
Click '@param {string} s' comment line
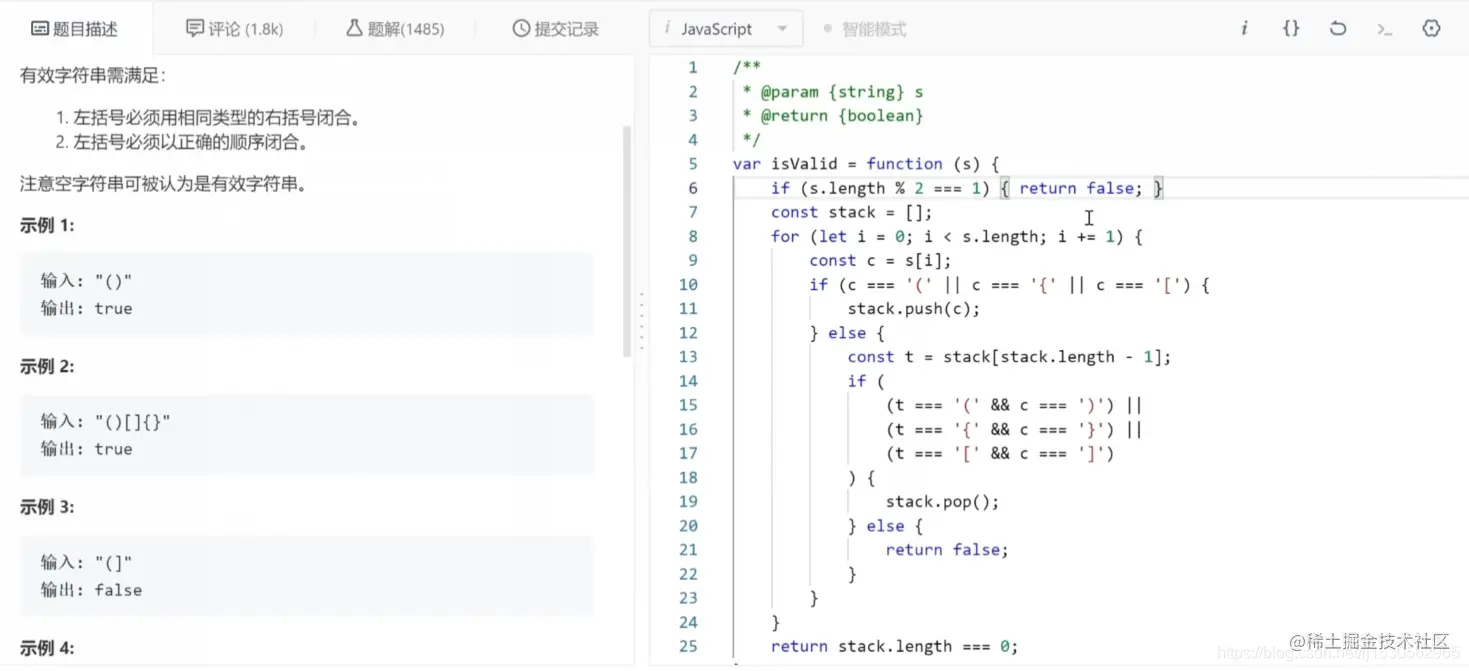841,92
